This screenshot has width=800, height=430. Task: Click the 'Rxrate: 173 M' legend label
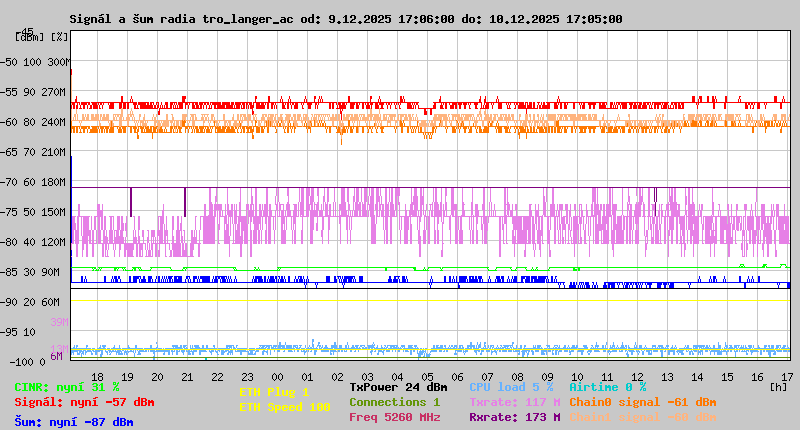pyautogui.click(x=515, y=417)
